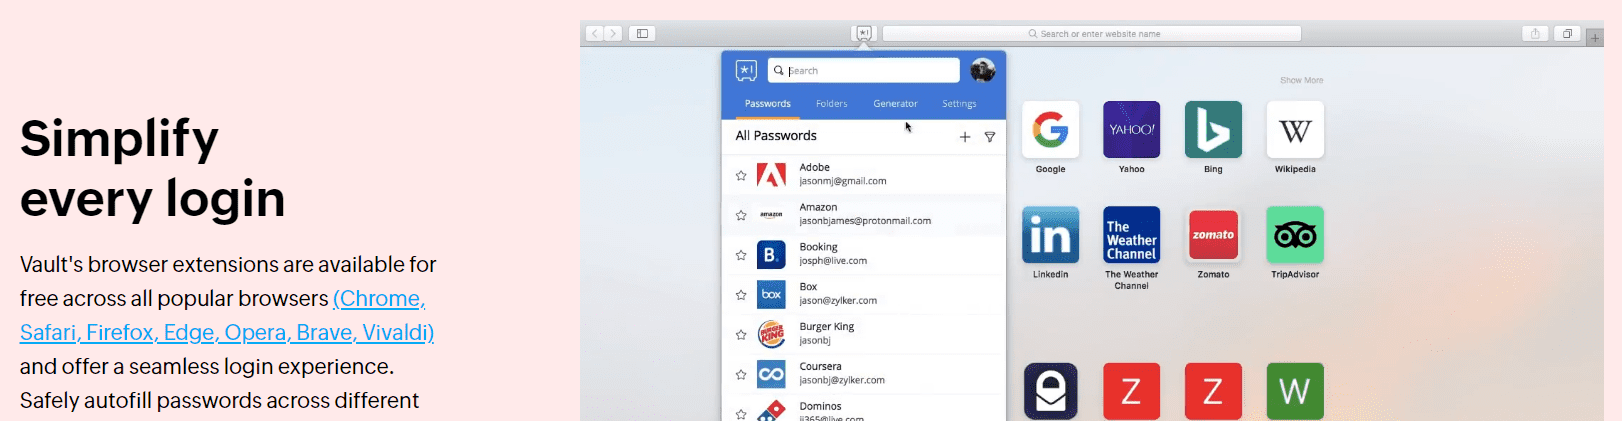Image resolution: width=1622 pixels, height=421 pixels.
Task: Open the dark blue lock favorites tile
Action: [1050, 391]
